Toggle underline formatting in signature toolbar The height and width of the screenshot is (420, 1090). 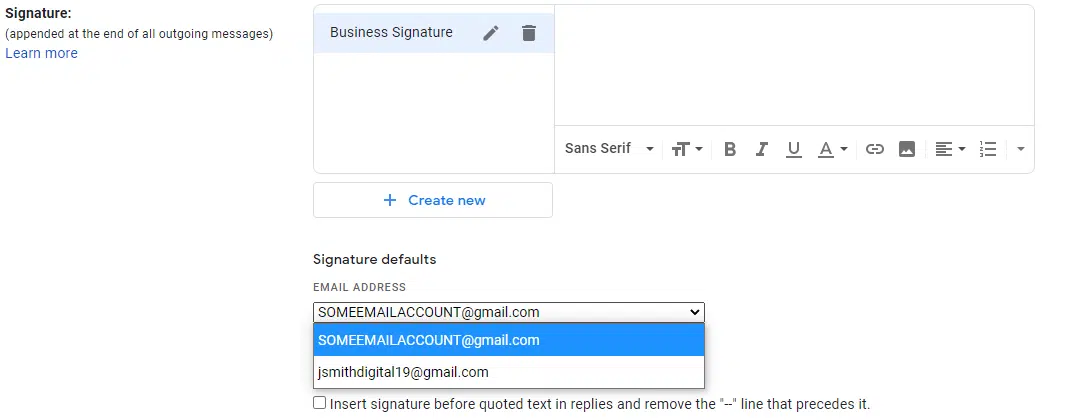(794, 149)
